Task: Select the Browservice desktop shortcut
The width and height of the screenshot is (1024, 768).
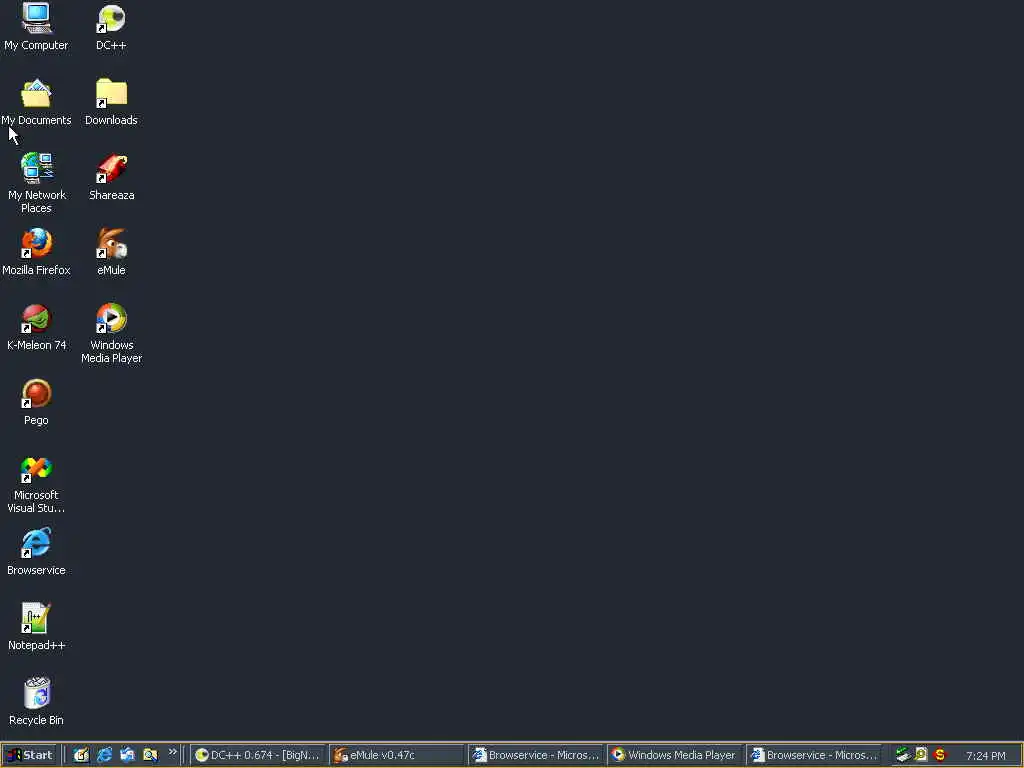Action: point(36,552)
